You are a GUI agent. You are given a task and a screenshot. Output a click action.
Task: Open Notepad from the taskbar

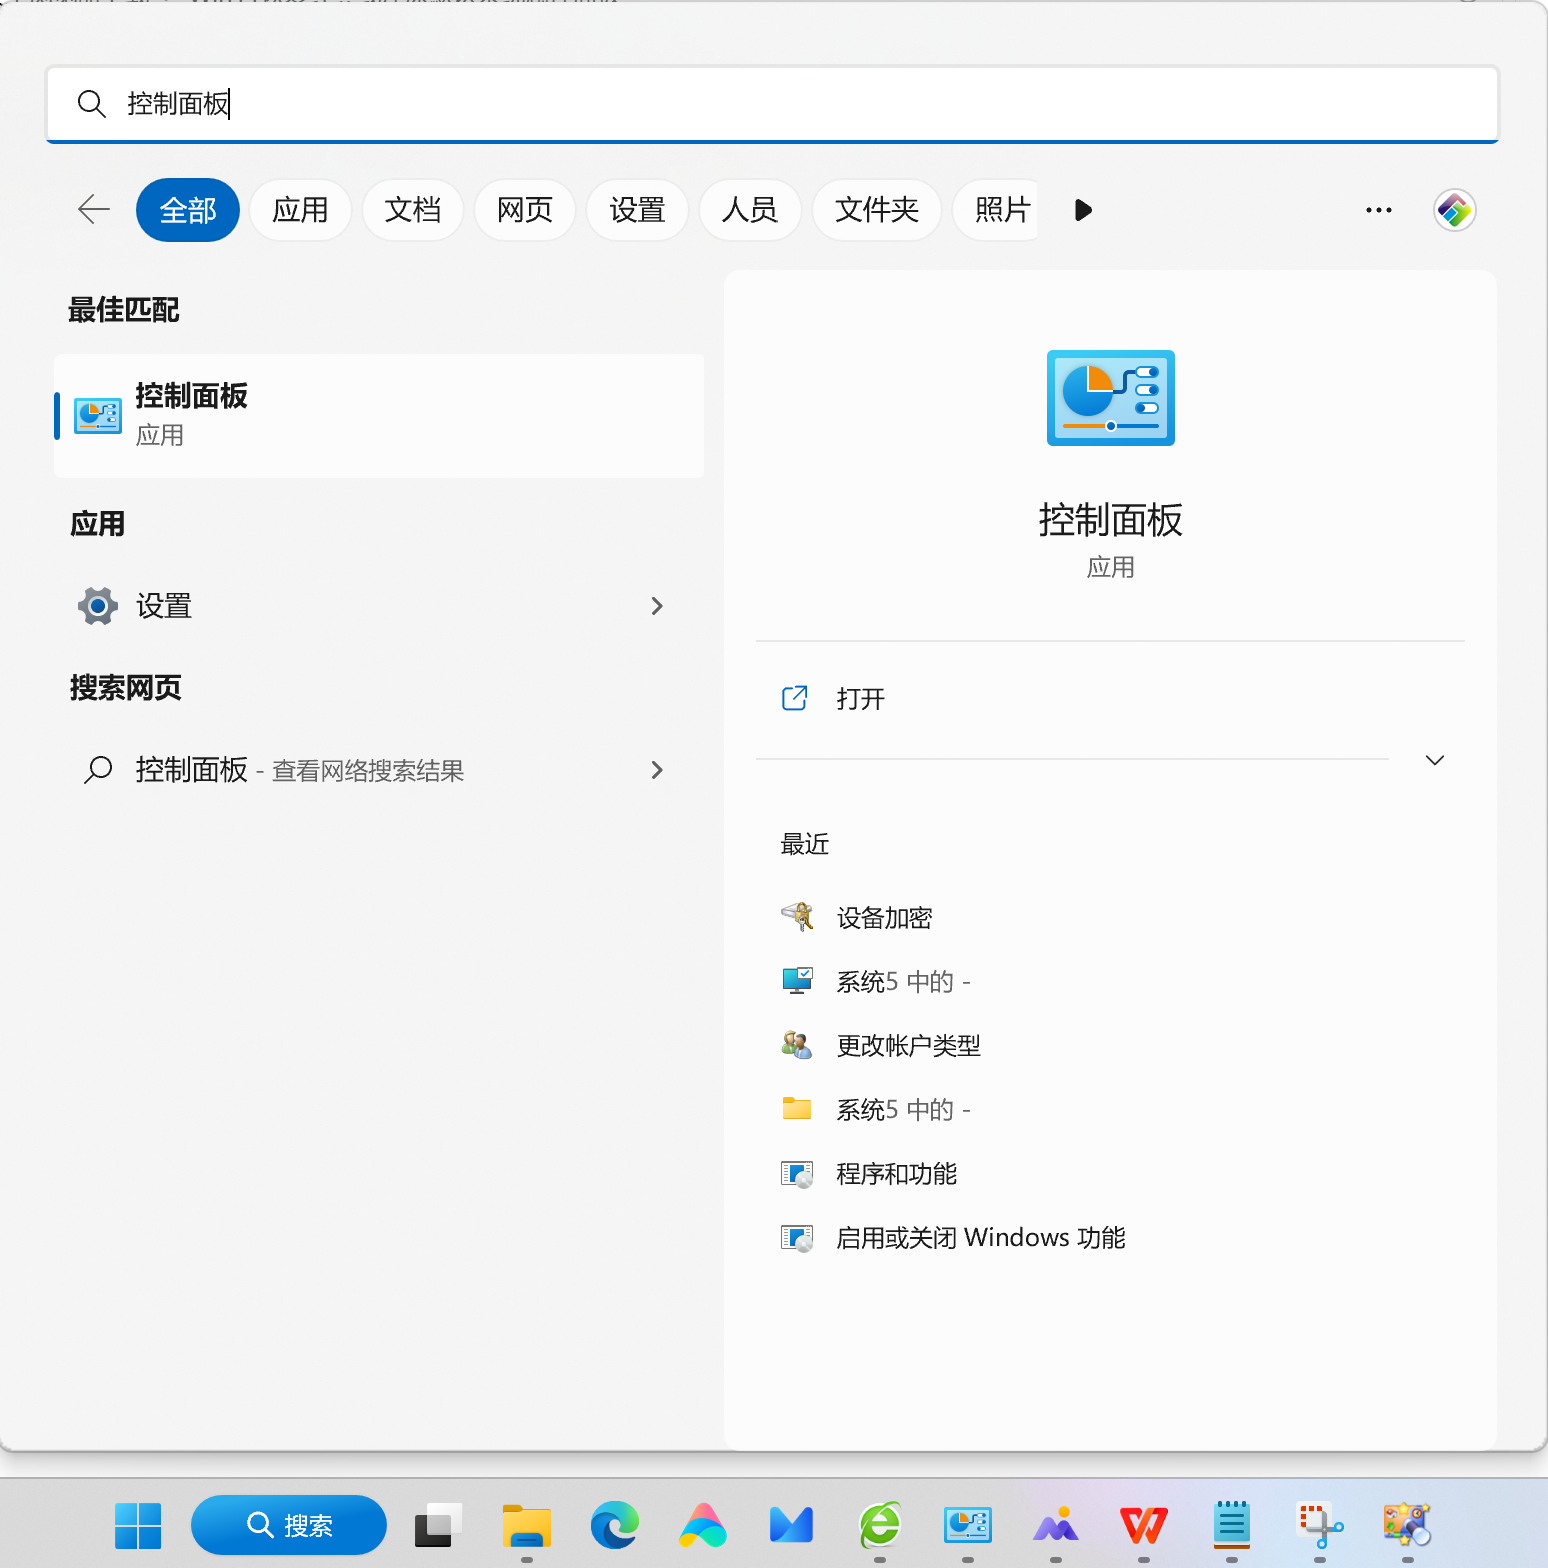pos(1232,1525)
